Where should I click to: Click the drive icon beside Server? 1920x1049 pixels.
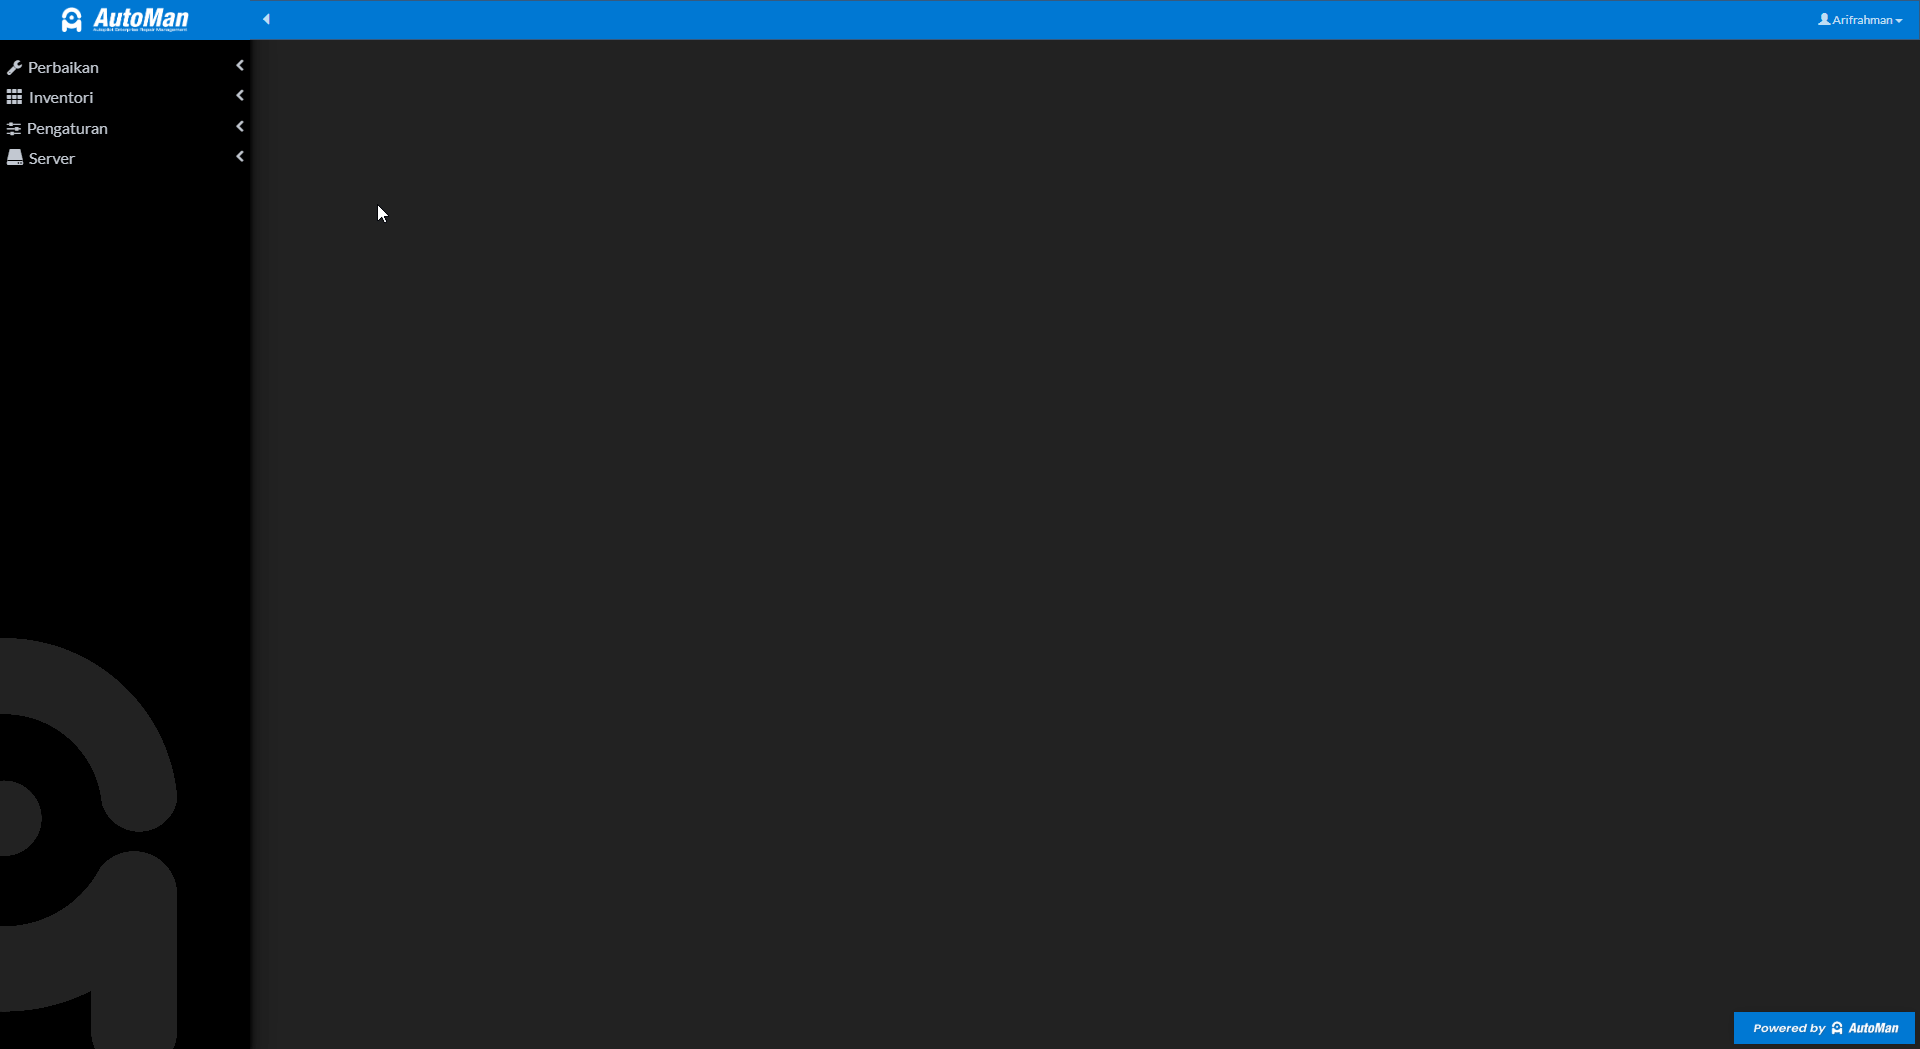tap(15, 158)
